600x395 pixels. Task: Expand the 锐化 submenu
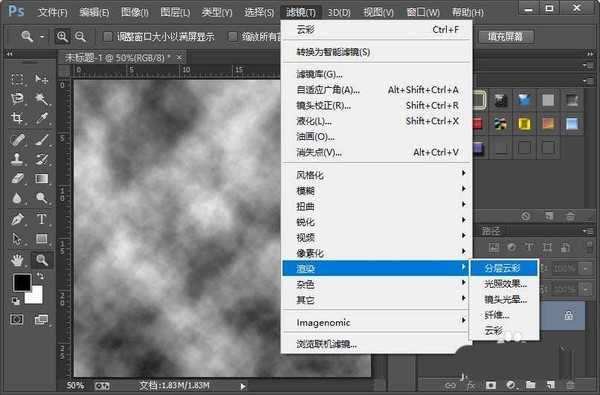[x=377, y=222]
